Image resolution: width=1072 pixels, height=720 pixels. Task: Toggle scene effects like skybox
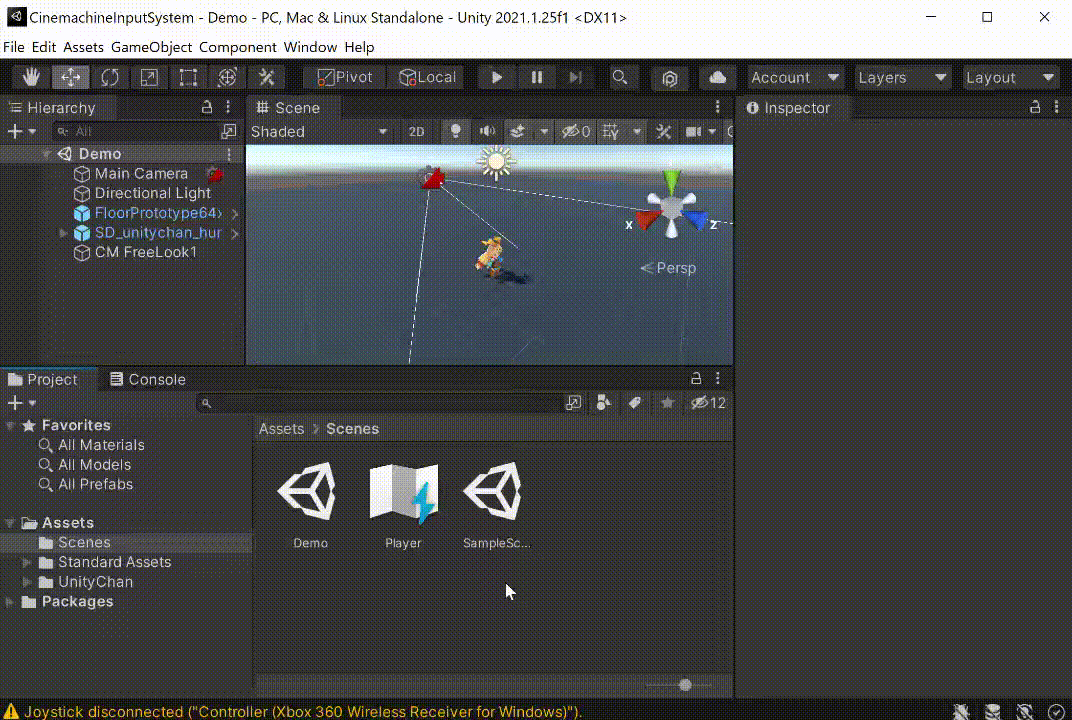pyautogui.click(x=518, y=131)
